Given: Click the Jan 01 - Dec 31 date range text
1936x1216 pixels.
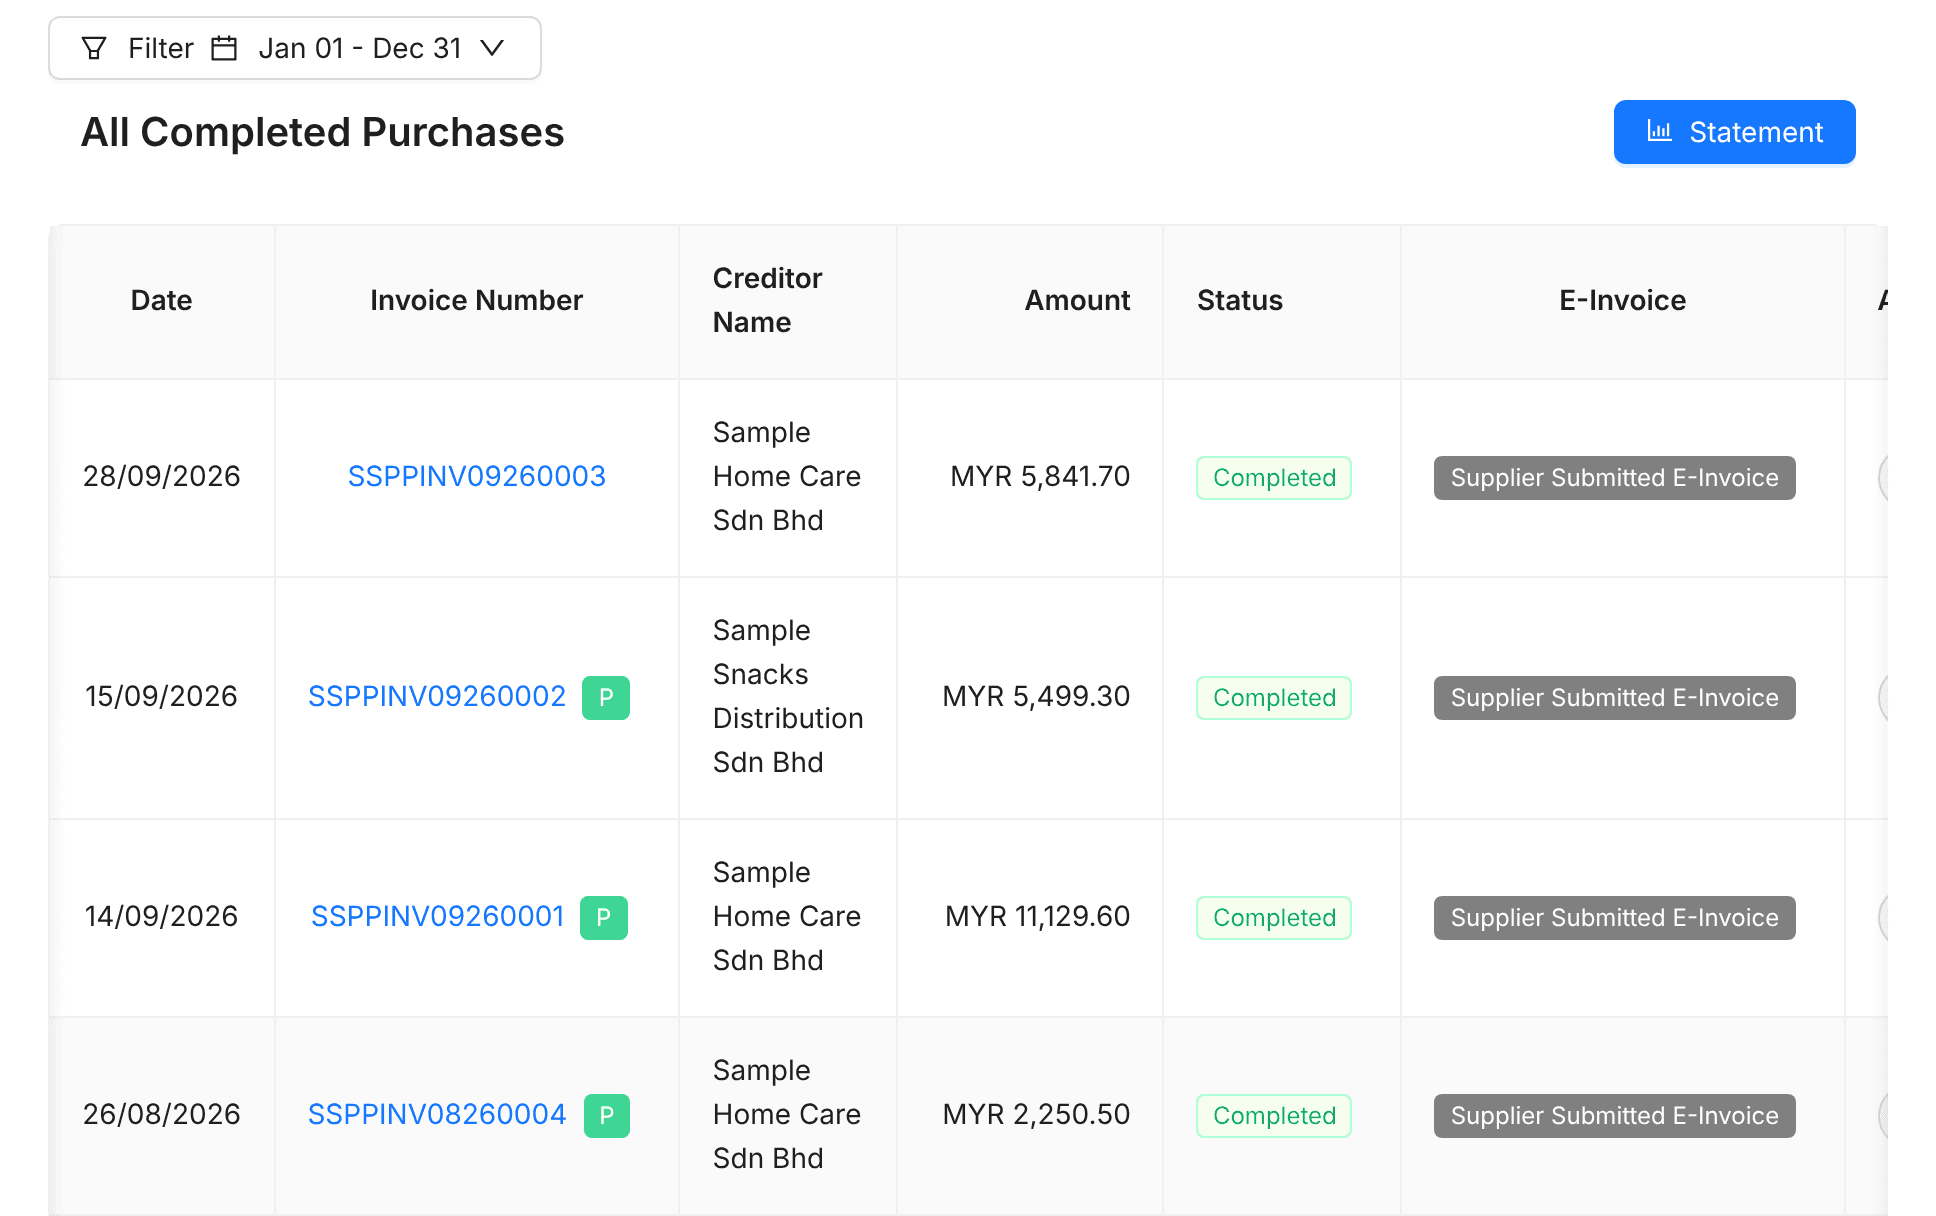Looking at the screenshot, I should tap(360, 48).
